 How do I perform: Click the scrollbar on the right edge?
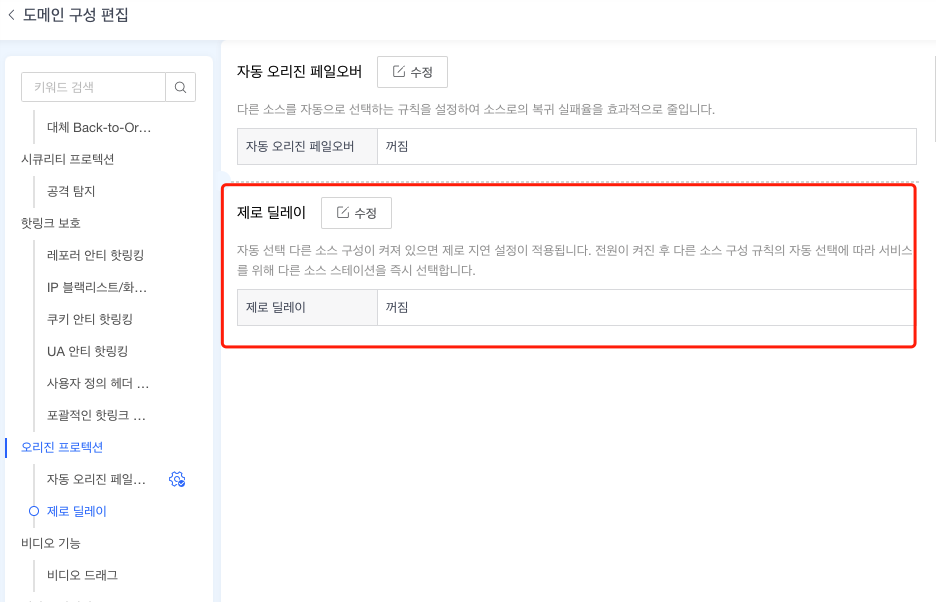[x=932, y=150]
